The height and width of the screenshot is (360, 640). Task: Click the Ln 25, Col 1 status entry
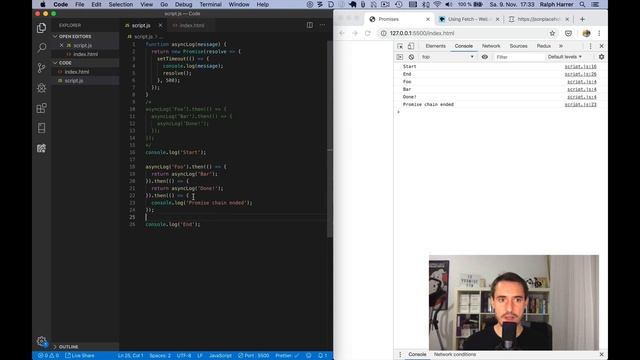click(x=130, y=356)
